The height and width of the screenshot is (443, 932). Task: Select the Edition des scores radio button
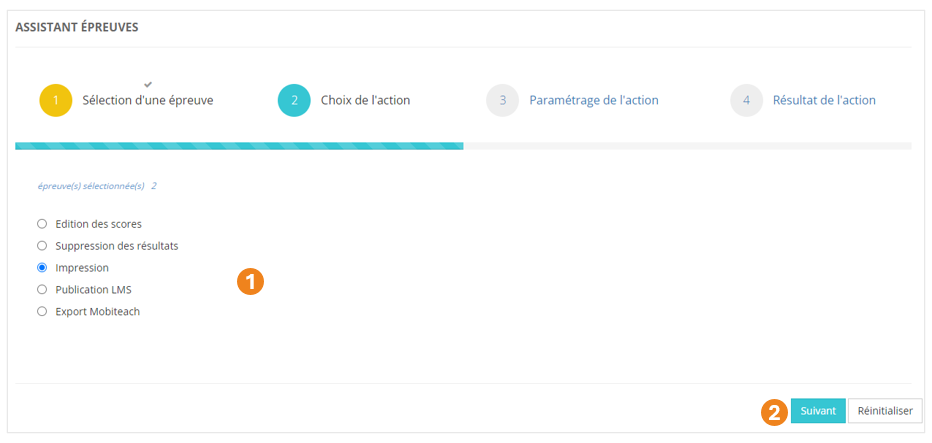click(x=42, y=224)
